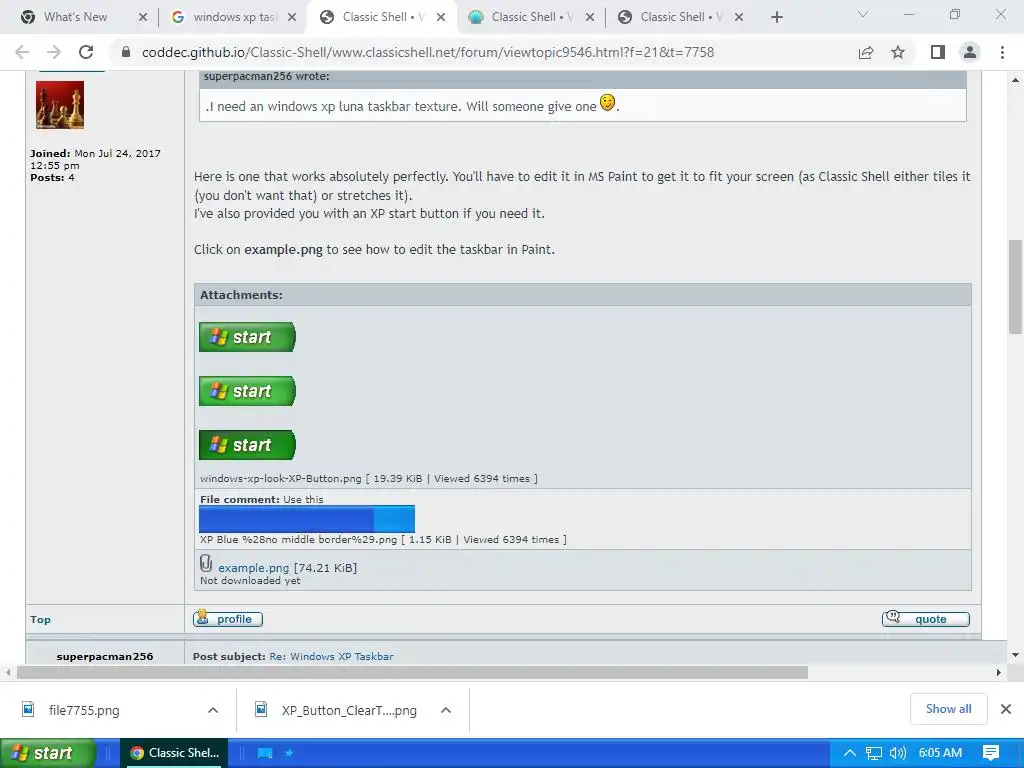Open Re: Windows XP Taskbar post subject
The width and height of the screenshot is (1024, 768).
click(x=331, y=656)
